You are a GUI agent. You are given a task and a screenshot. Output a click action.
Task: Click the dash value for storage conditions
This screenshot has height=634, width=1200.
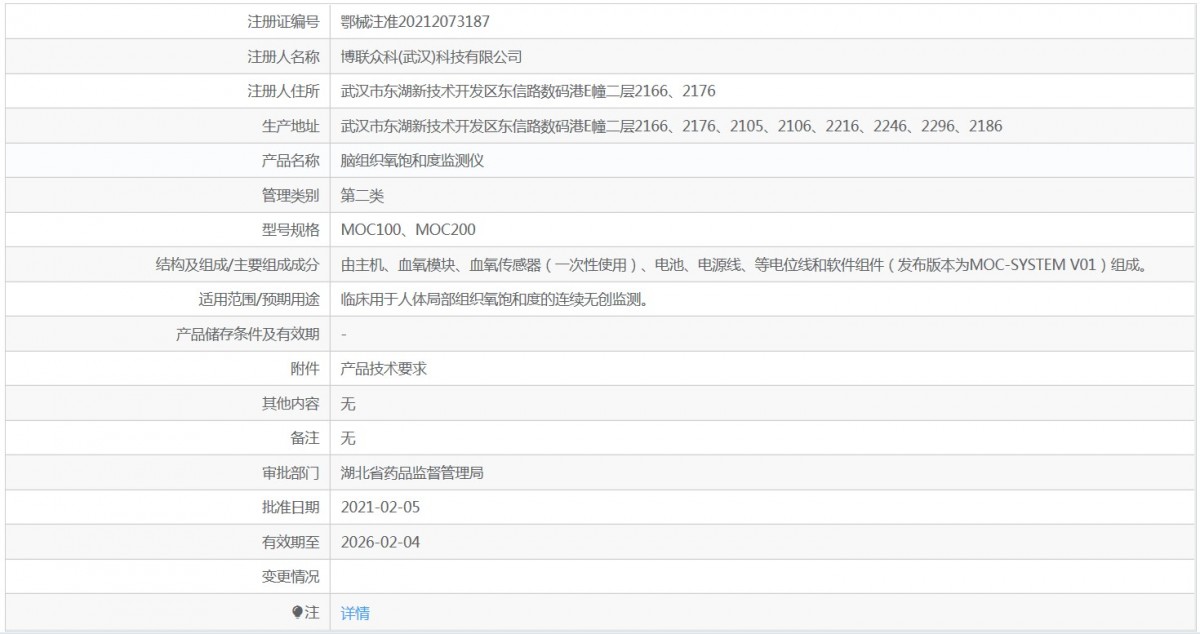pos(344,334)
